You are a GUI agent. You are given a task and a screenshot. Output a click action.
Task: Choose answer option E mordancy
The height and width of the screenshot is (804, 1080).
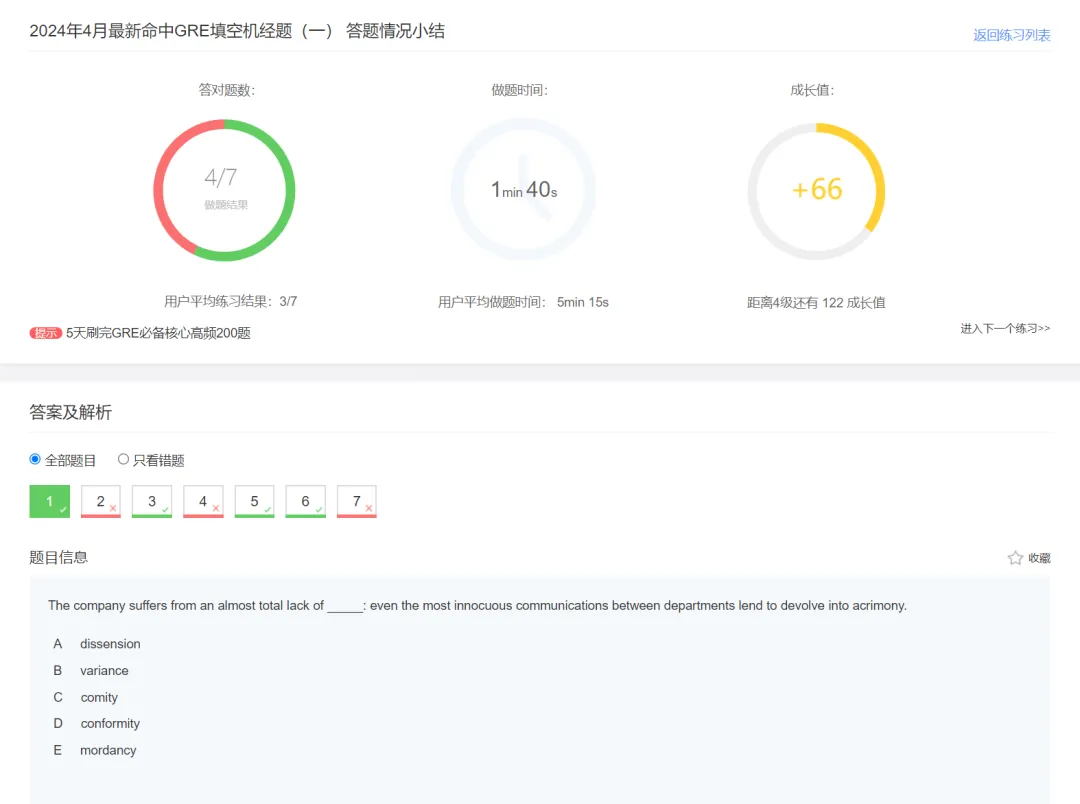(108, 750)
